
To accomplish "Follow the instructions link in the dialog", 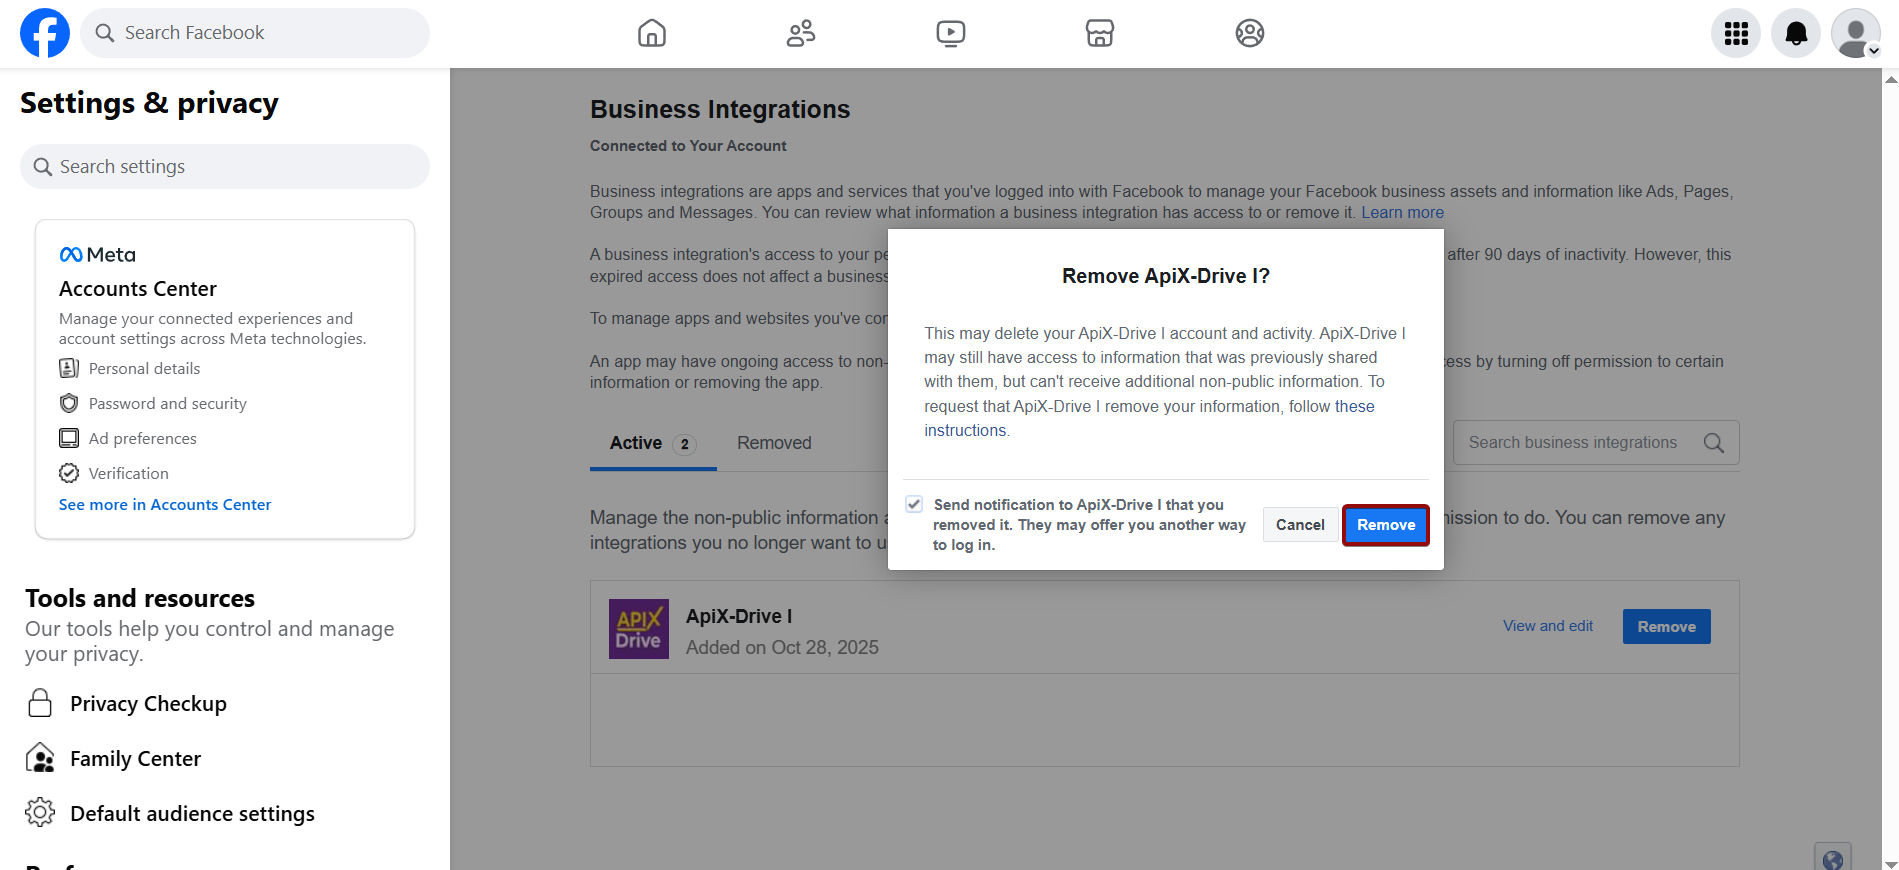I will tap(965, 431).
